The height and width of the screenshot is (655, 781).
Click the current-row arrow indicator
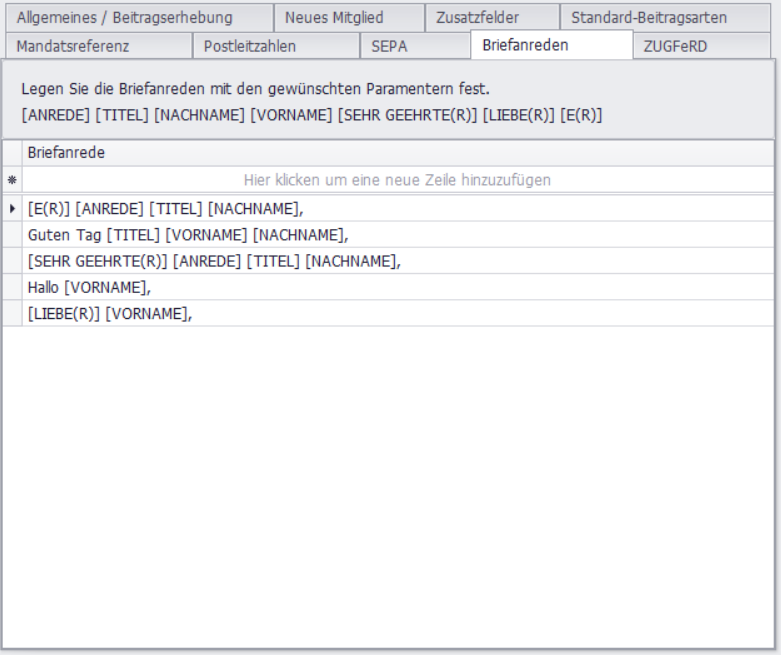click(x=12, y=209)
